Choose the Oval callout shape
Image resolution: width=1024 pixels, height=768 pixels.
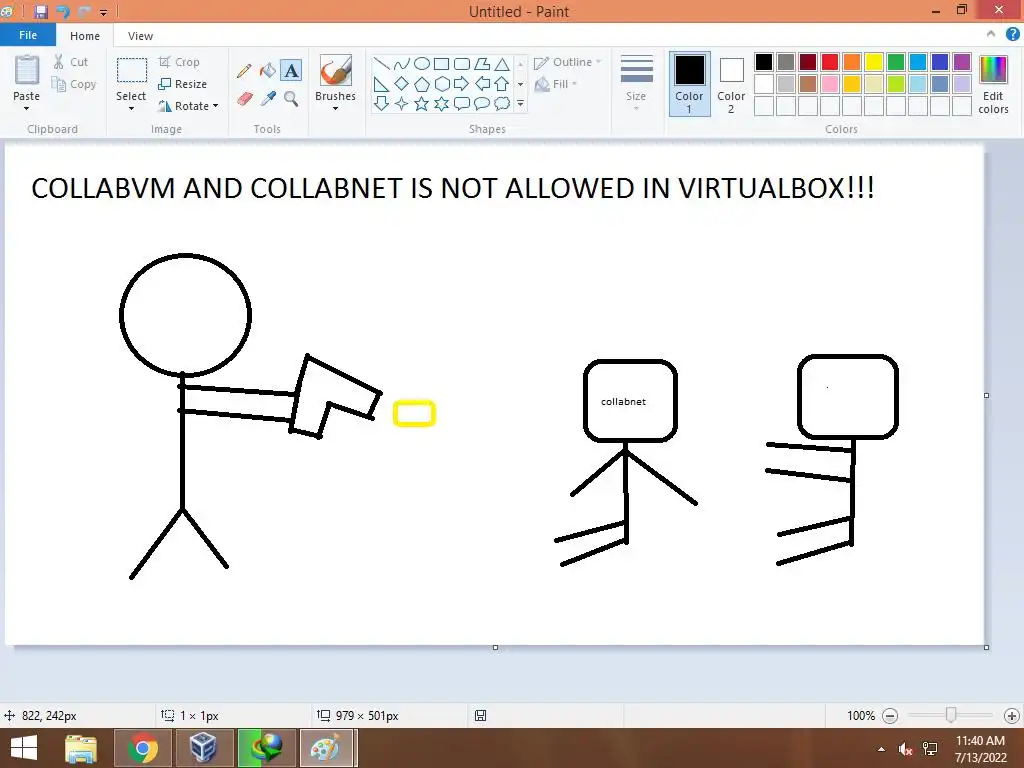482,103
